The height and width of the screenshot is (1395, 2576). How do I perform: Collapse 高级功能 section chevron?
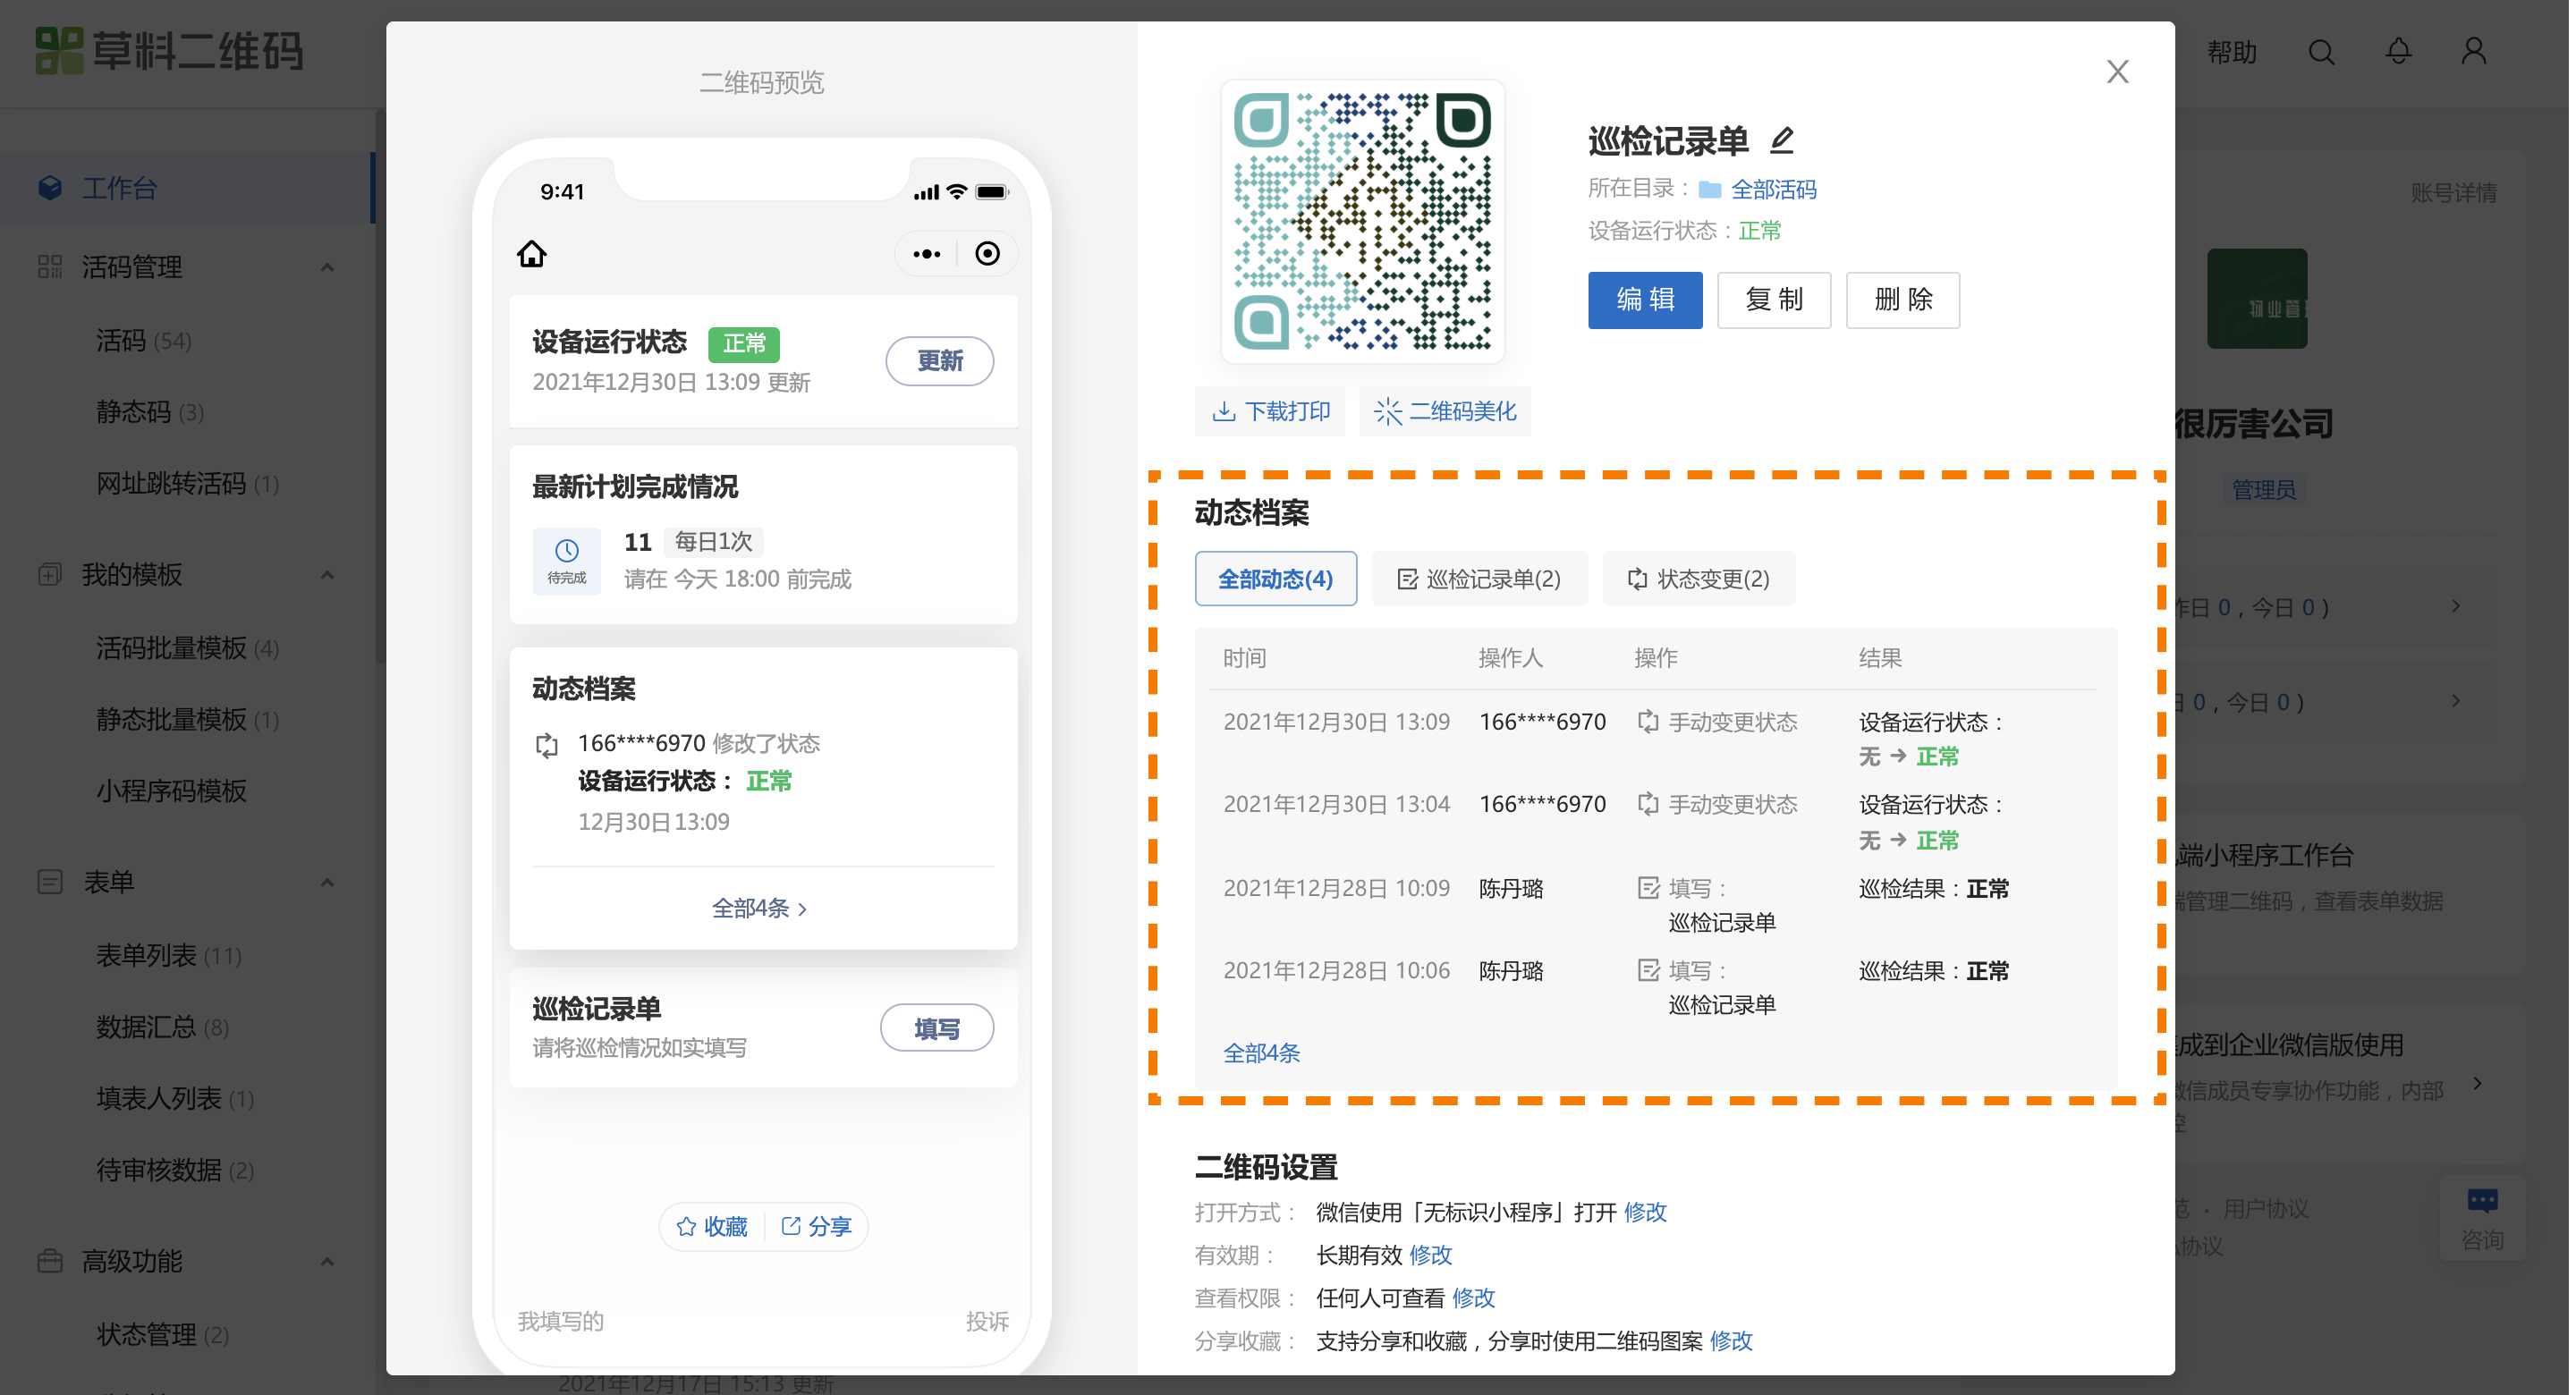click(328, 1263)
